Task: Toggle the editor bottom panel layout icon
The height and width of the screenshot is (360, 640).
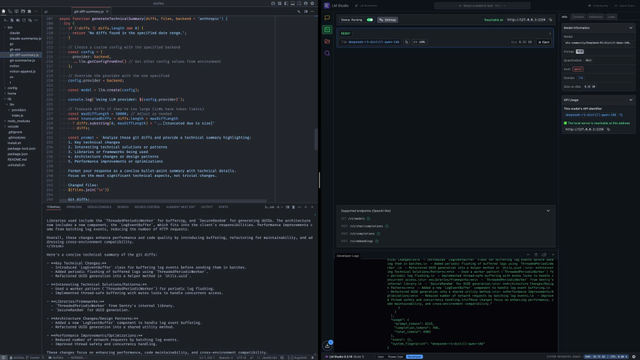Action: 293,3
